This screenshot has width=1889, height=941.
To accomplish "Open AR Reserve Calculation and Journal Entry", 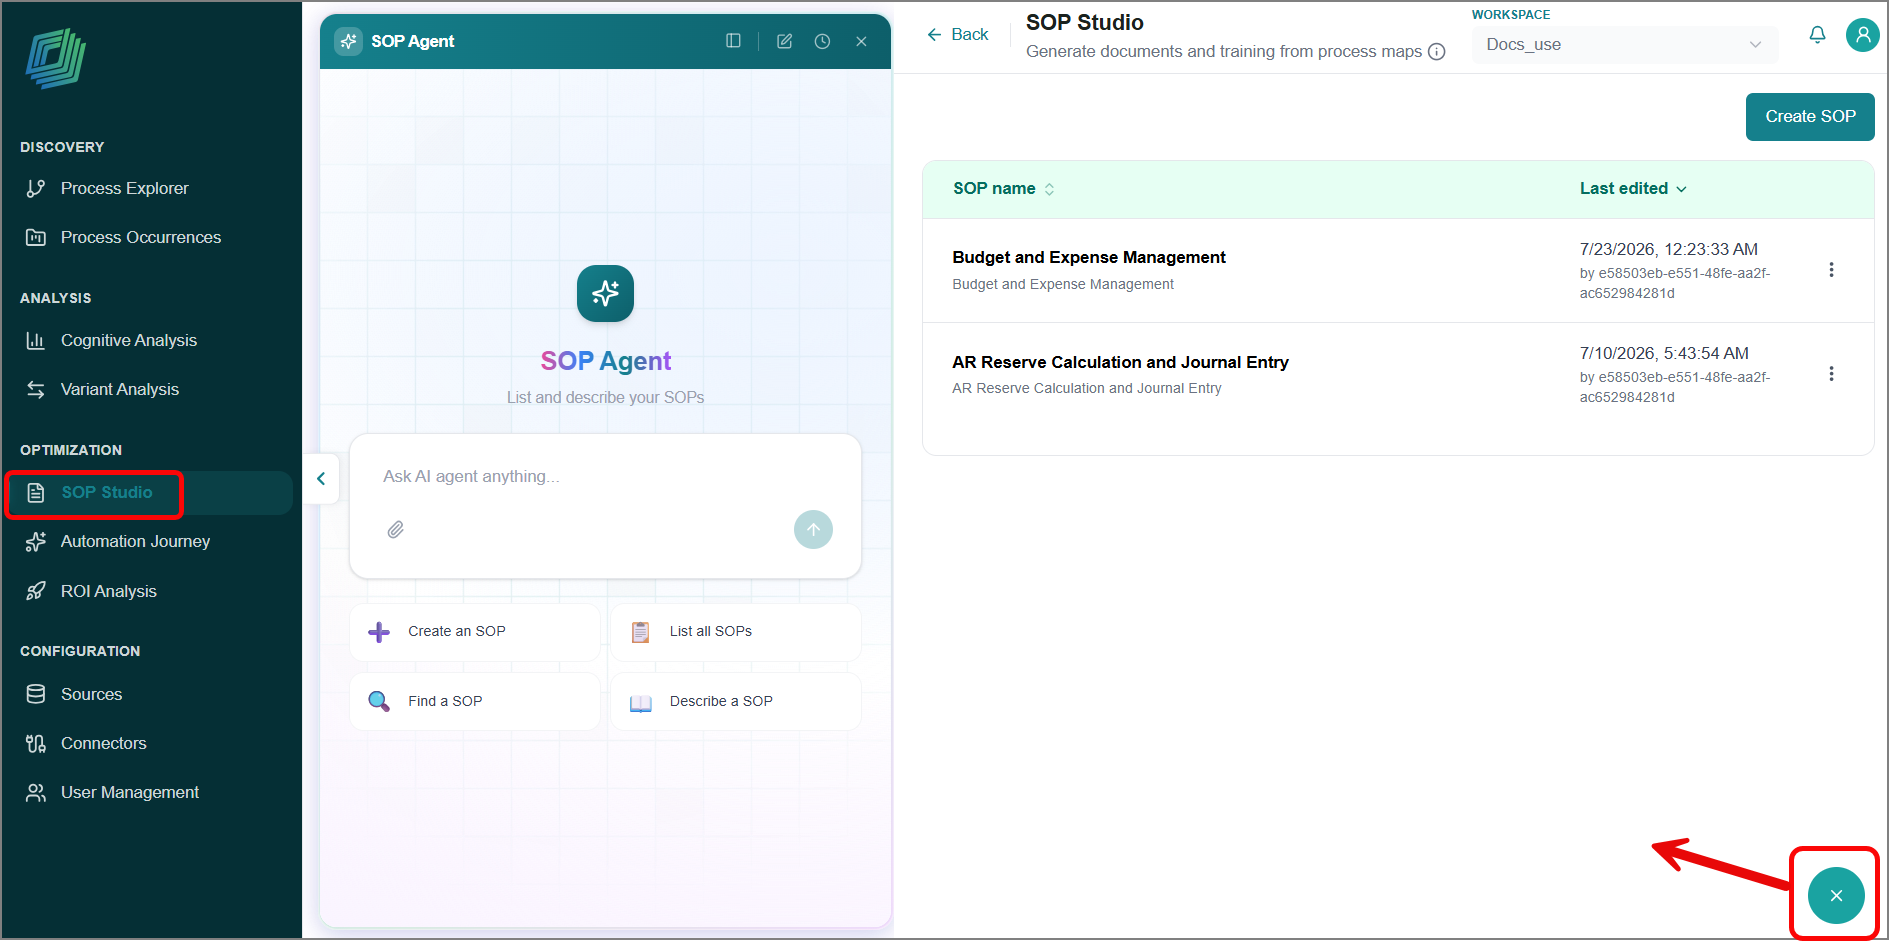I will pyautogui.click(x=1120, y=362).
